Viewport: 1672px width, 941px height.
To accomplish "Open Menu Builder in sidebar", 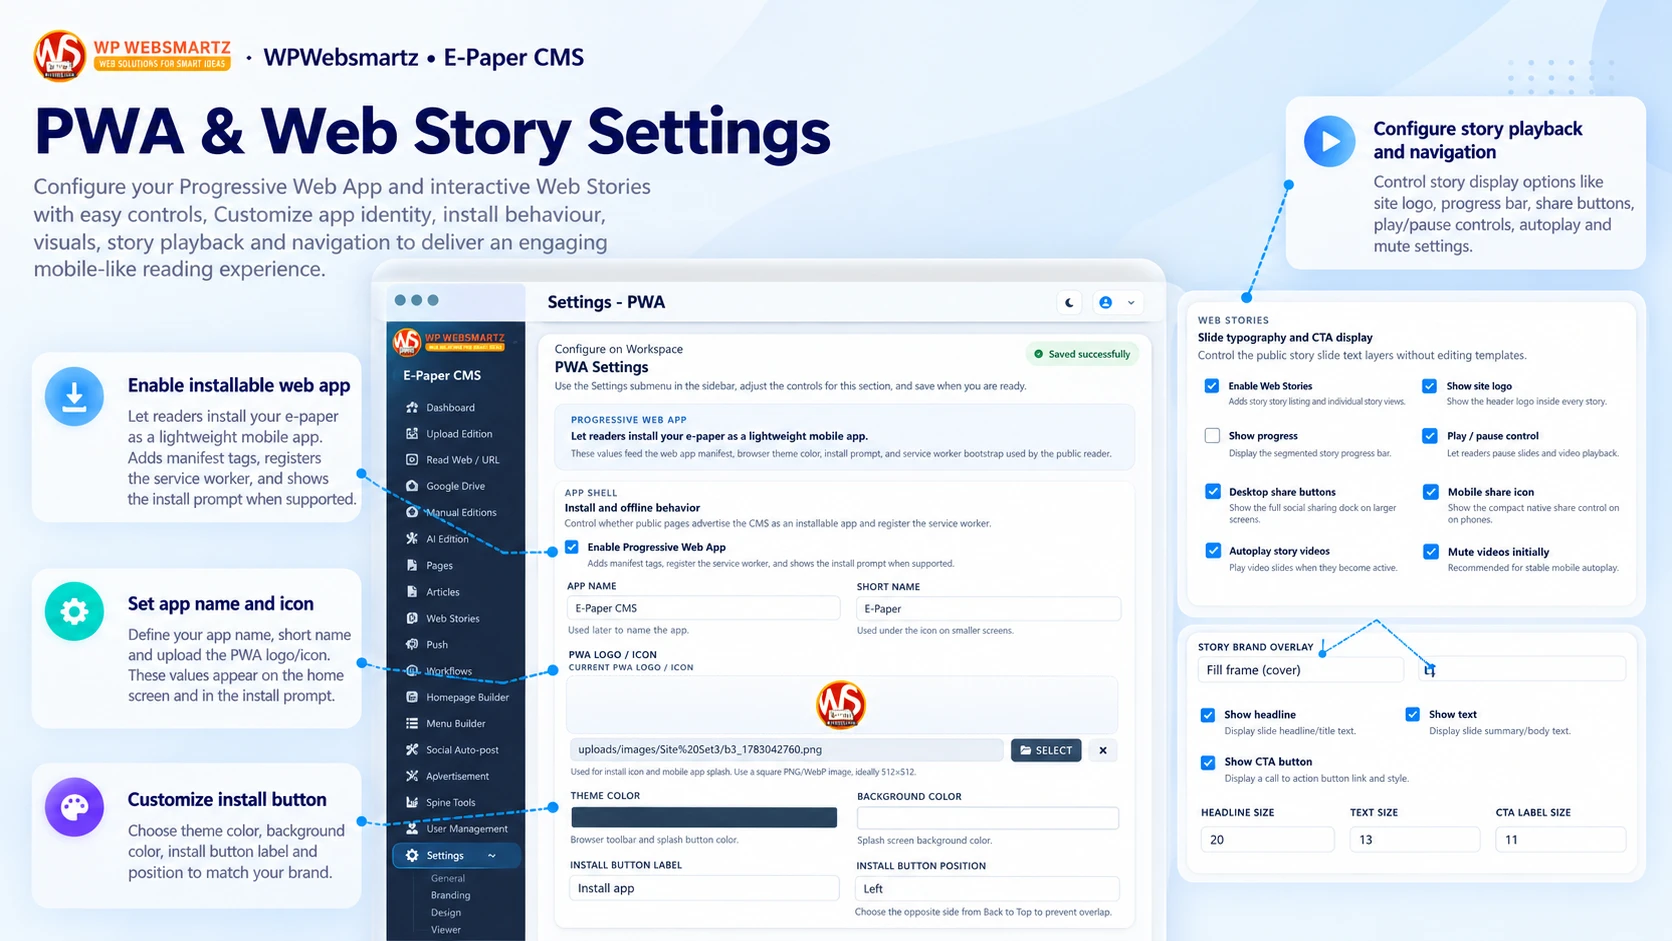I will point(454,724).
